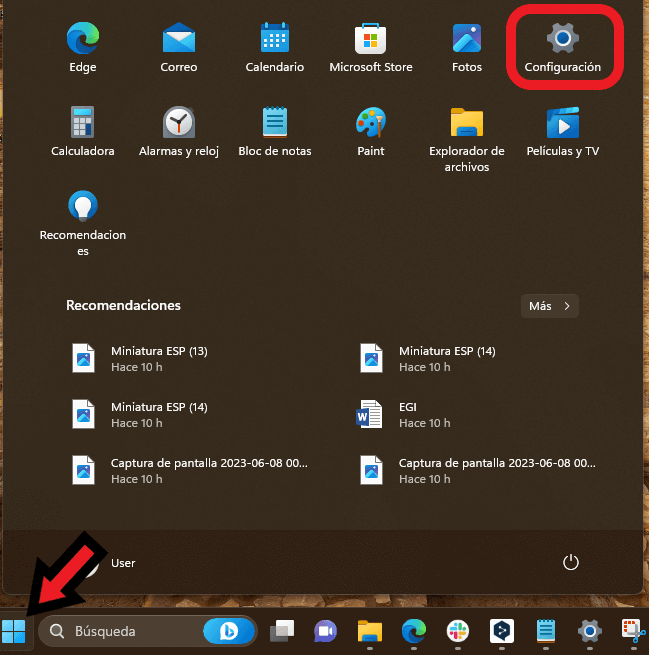Open the Fotos app
This screenshot has width=649, height=655.
point(466,48)
